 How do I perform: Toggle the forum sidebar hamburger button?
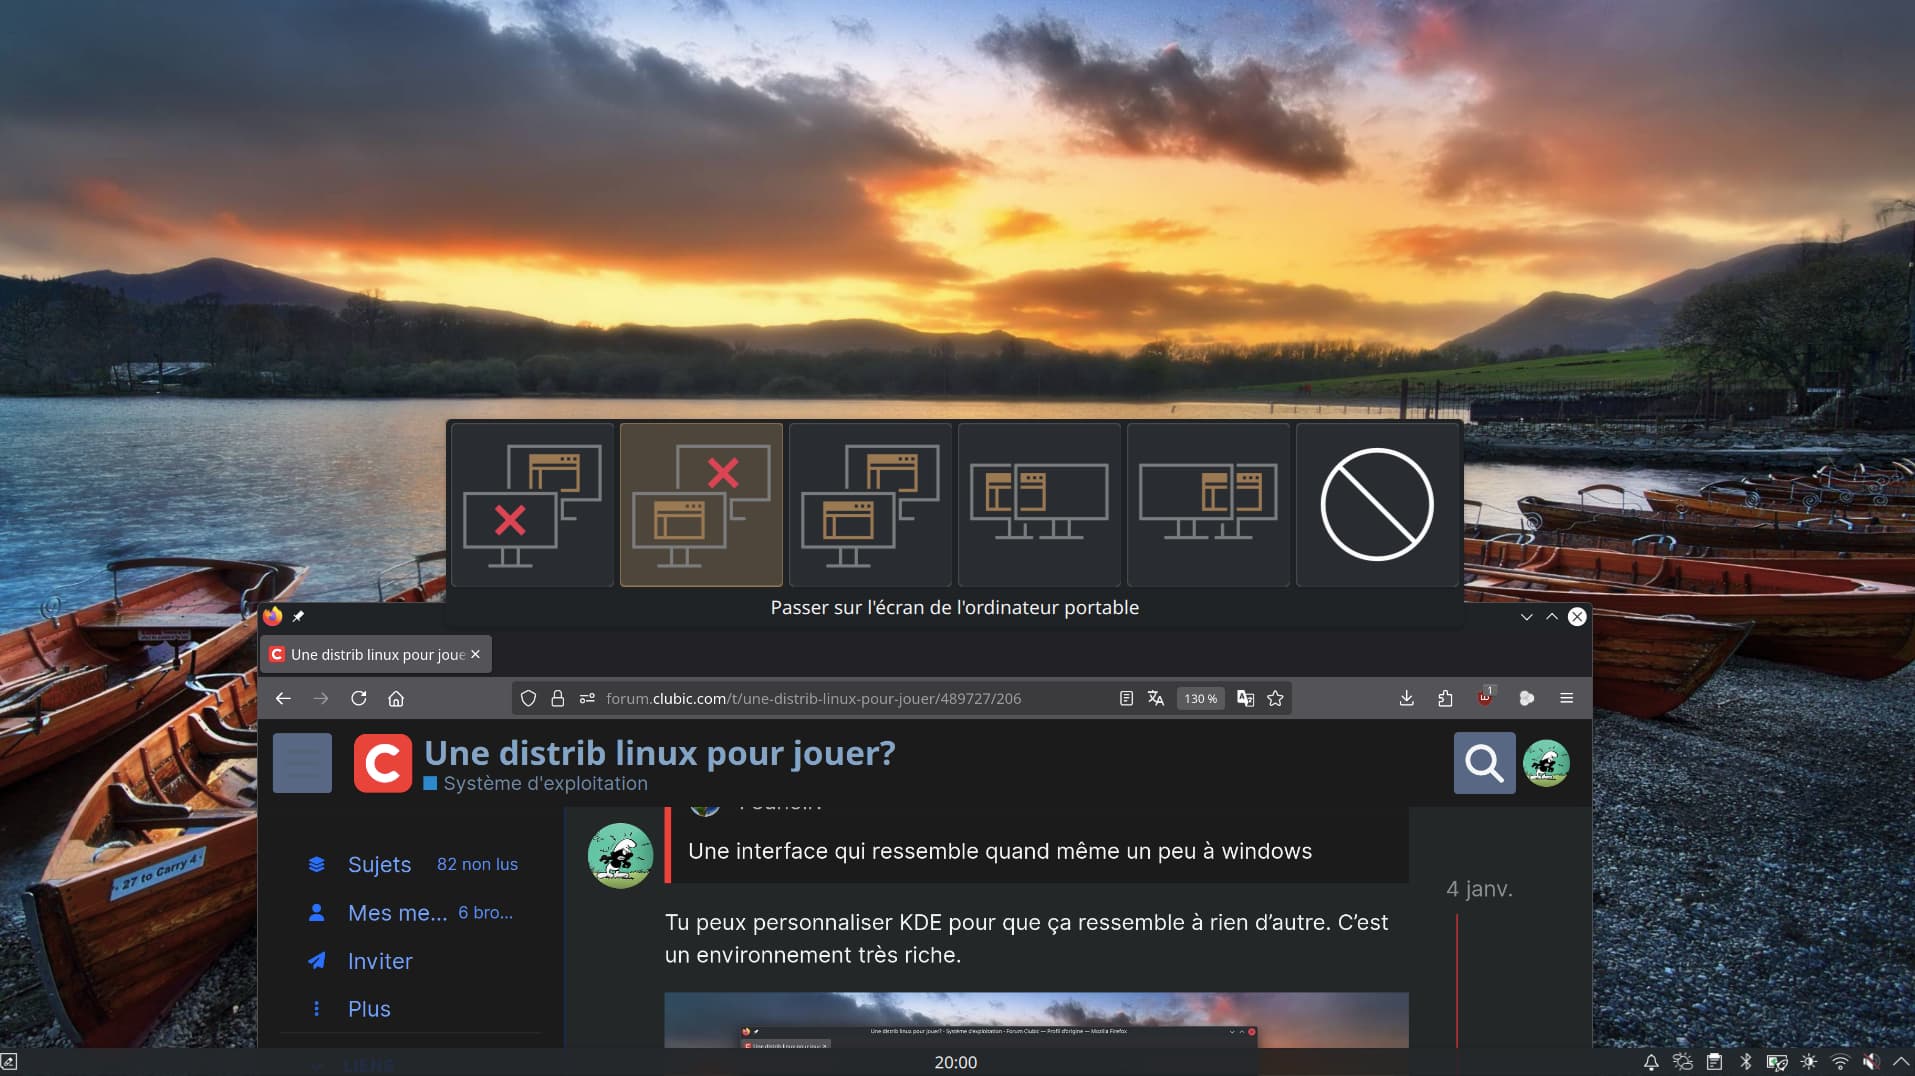pos(302,764)
